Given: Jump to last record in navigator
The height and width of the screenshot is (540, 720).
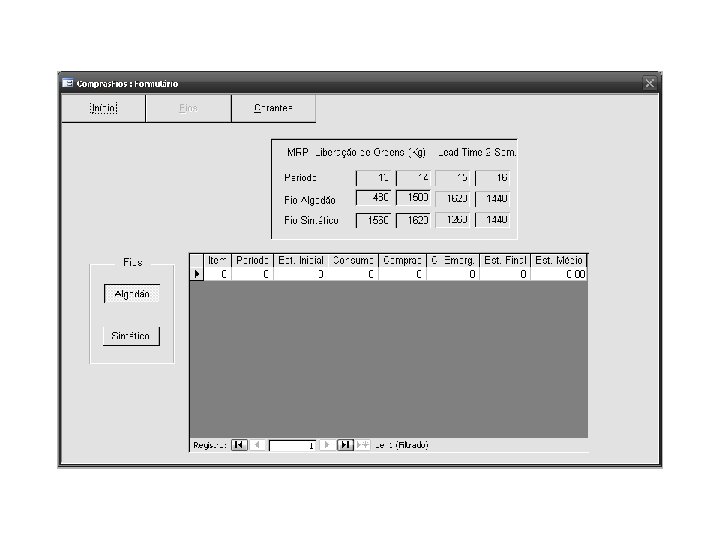Looking at the screenshot, I should pos(345,444).
